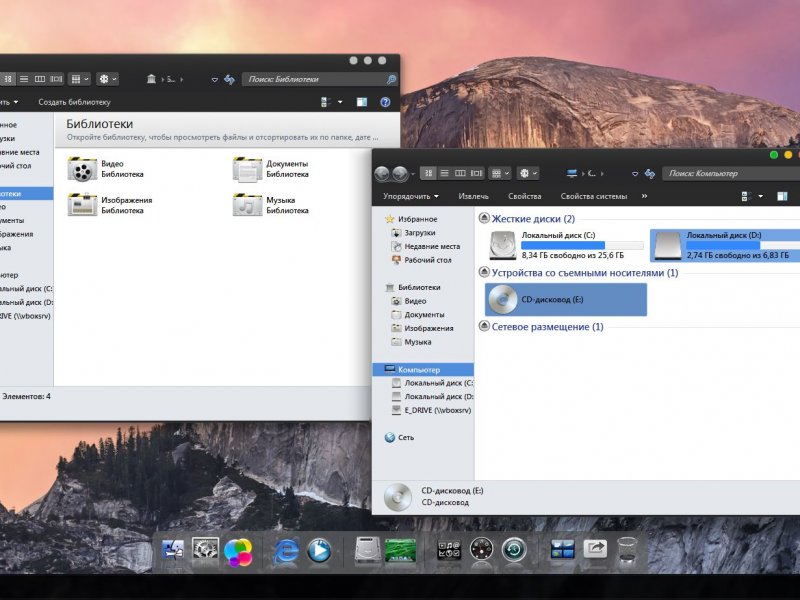Open the Упорядочить menu
This screenshot has width=800, height=600.
pos(411,196)
